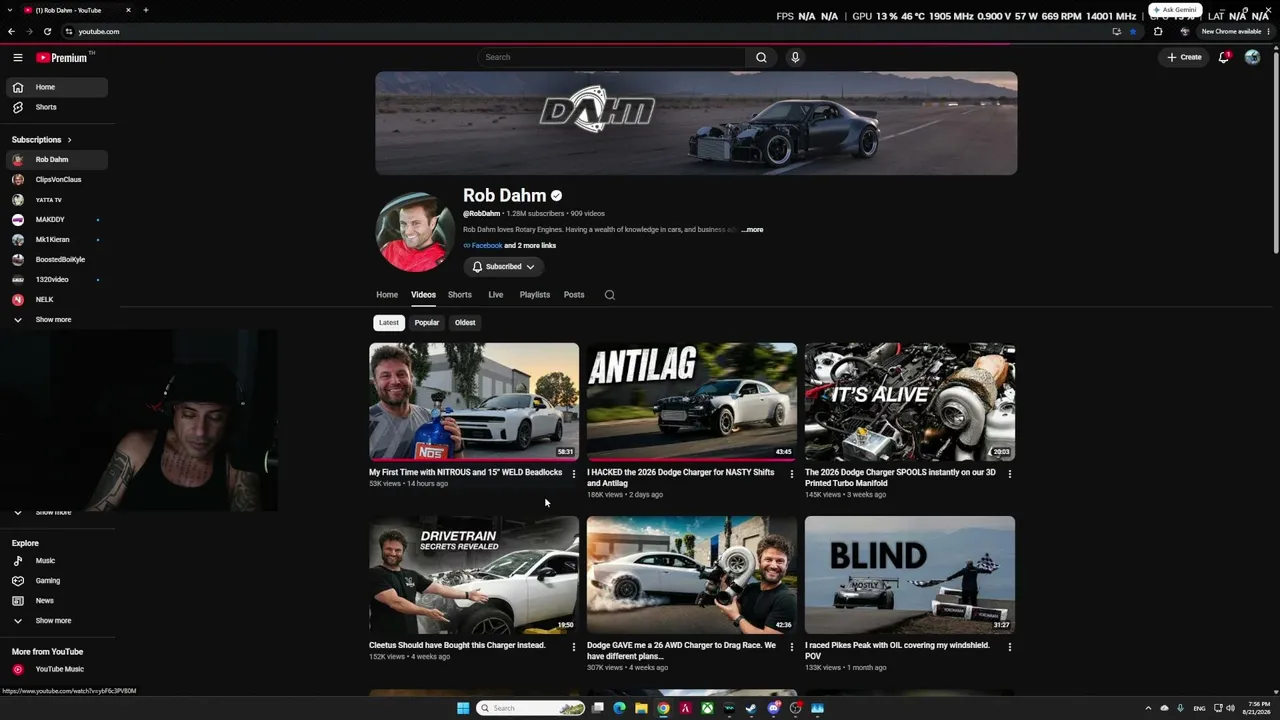Screen dimensions: 1280x720
Task: Open the ClipsVonClaus subscription
Action: coord(57,180)
